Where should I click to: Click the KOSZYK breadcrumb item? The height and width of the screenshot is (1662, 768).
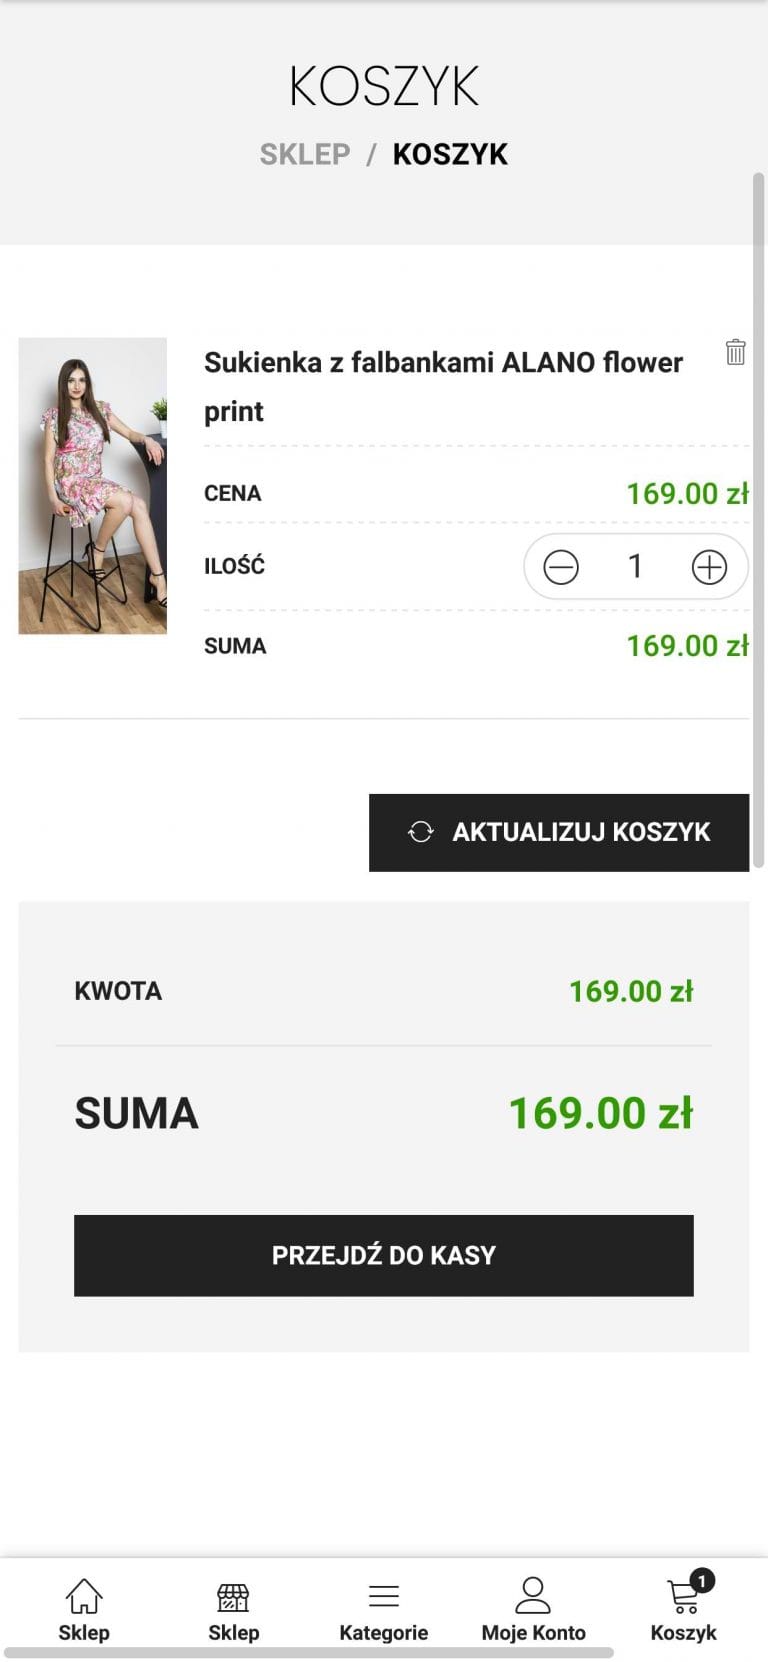coord(450,154)
